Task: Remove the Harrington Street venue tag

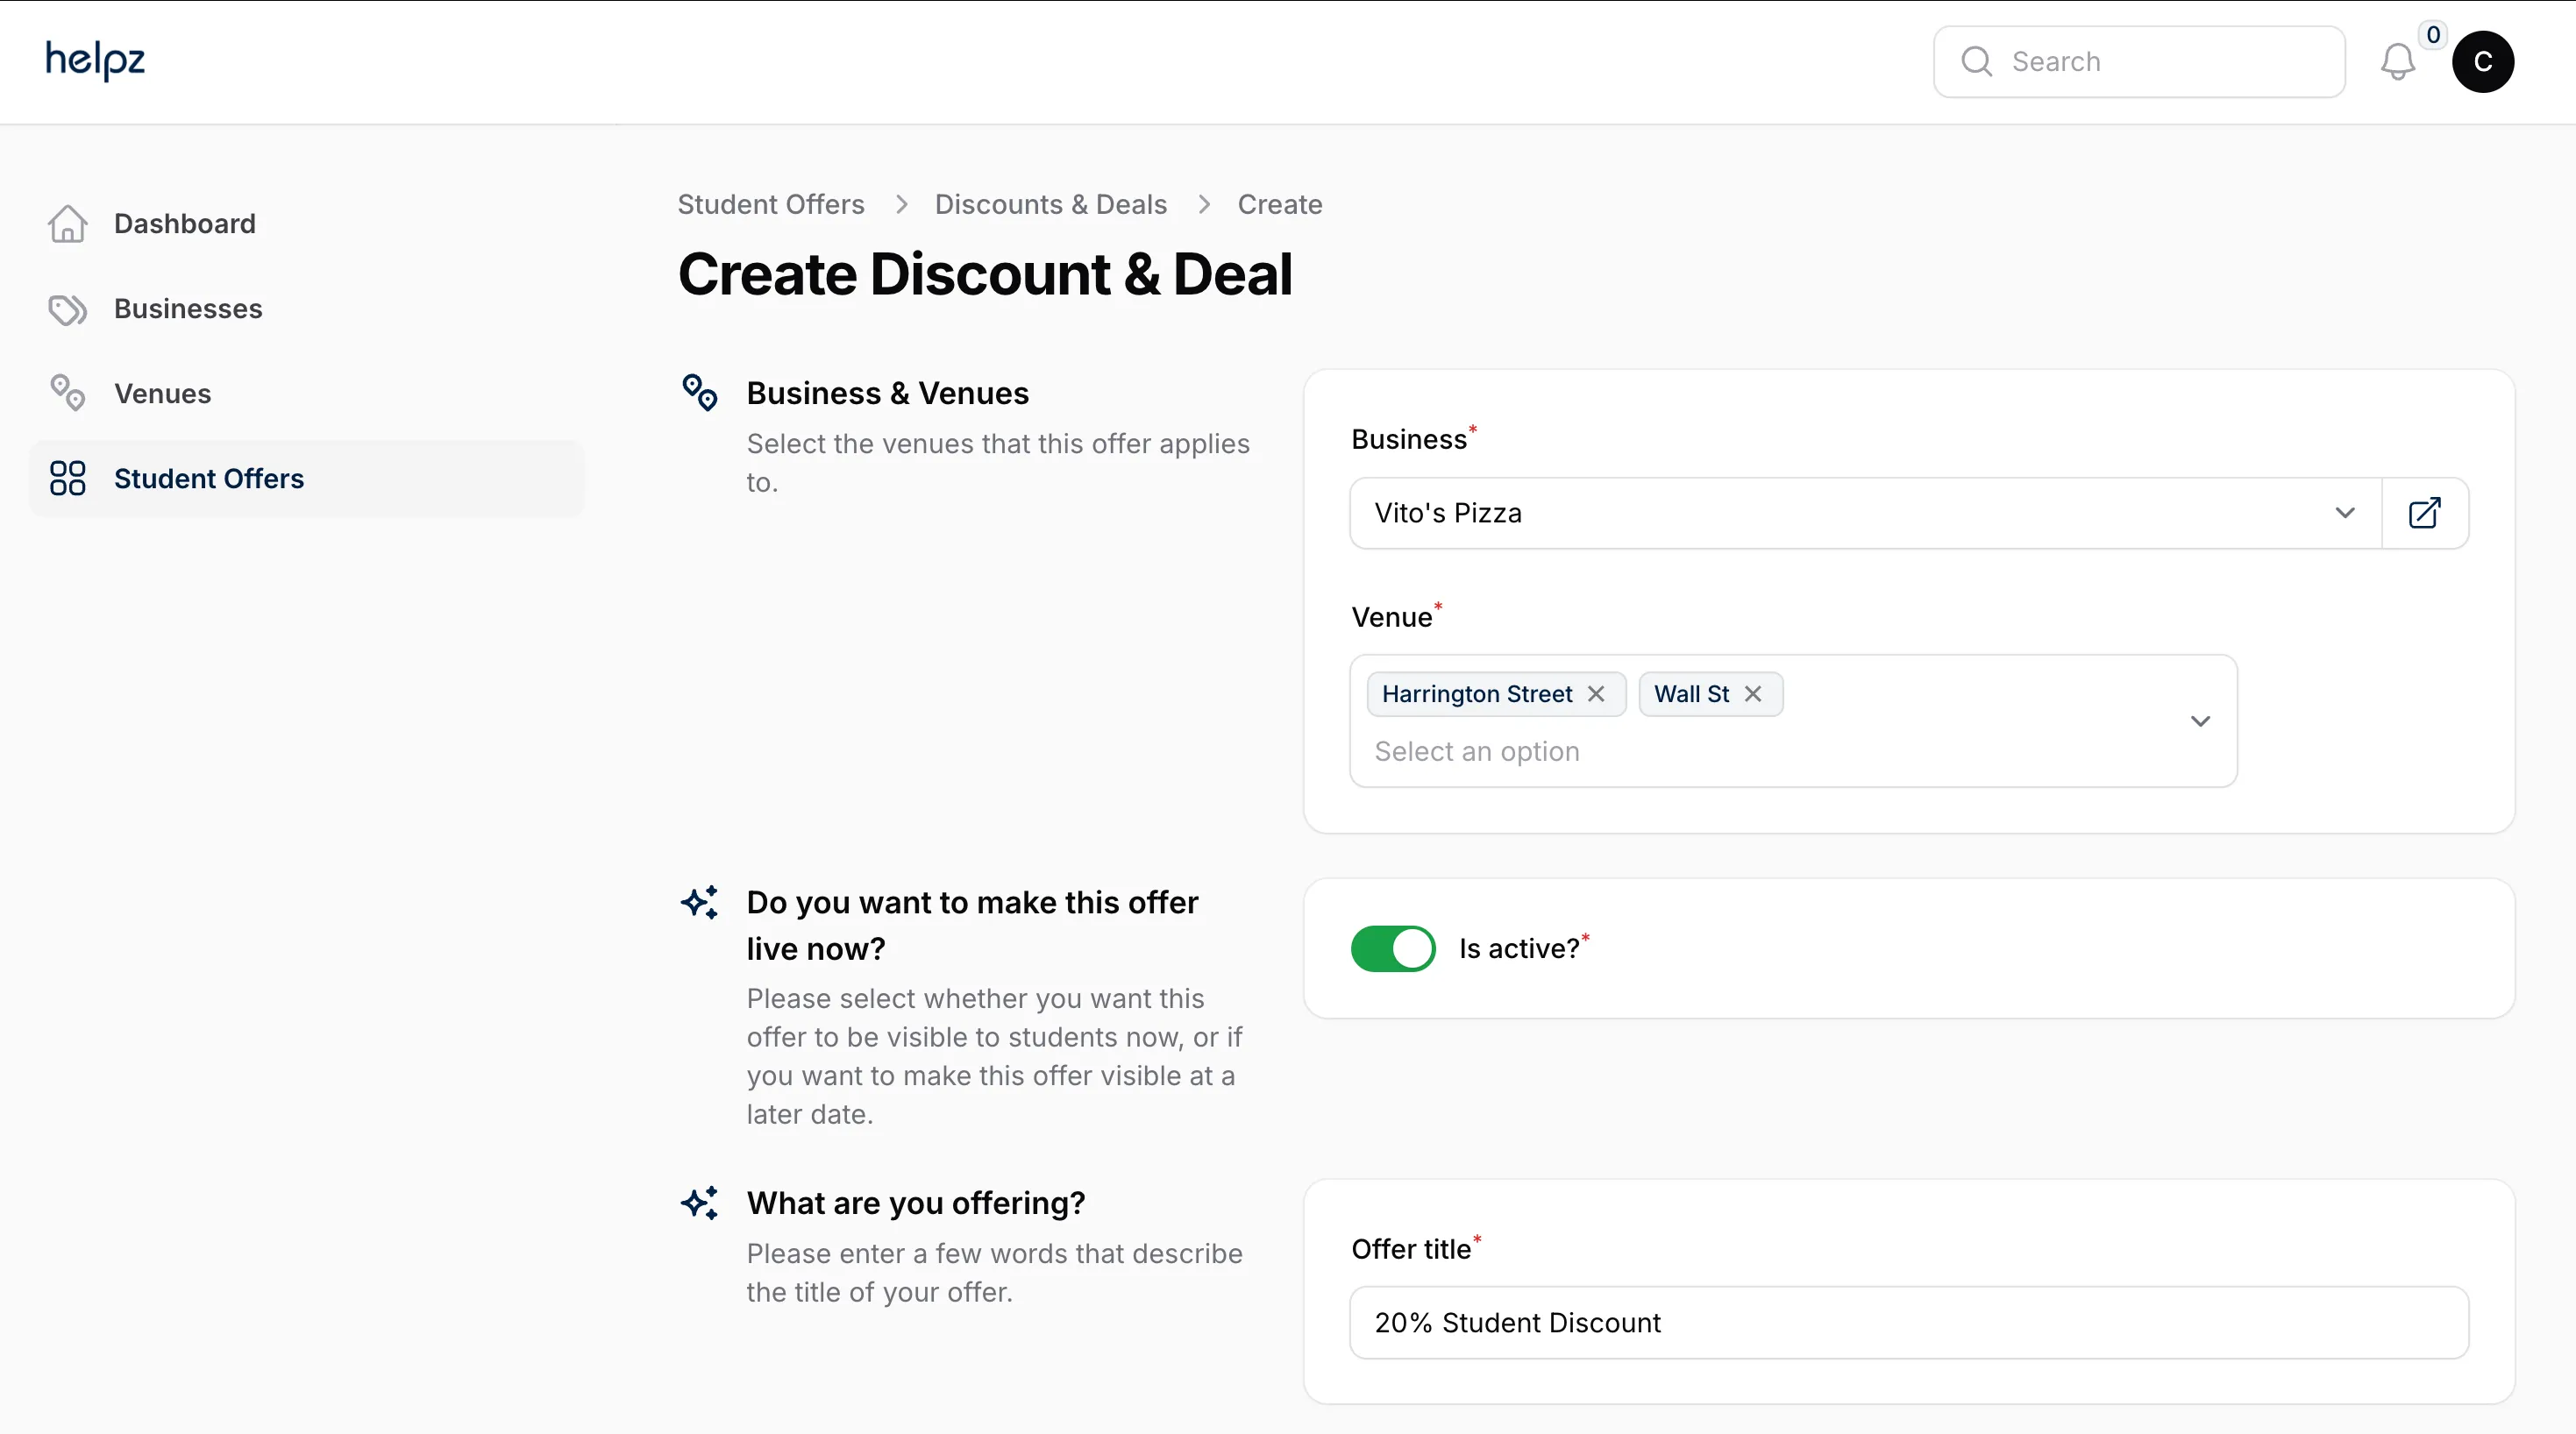Action: [1596, 694]
